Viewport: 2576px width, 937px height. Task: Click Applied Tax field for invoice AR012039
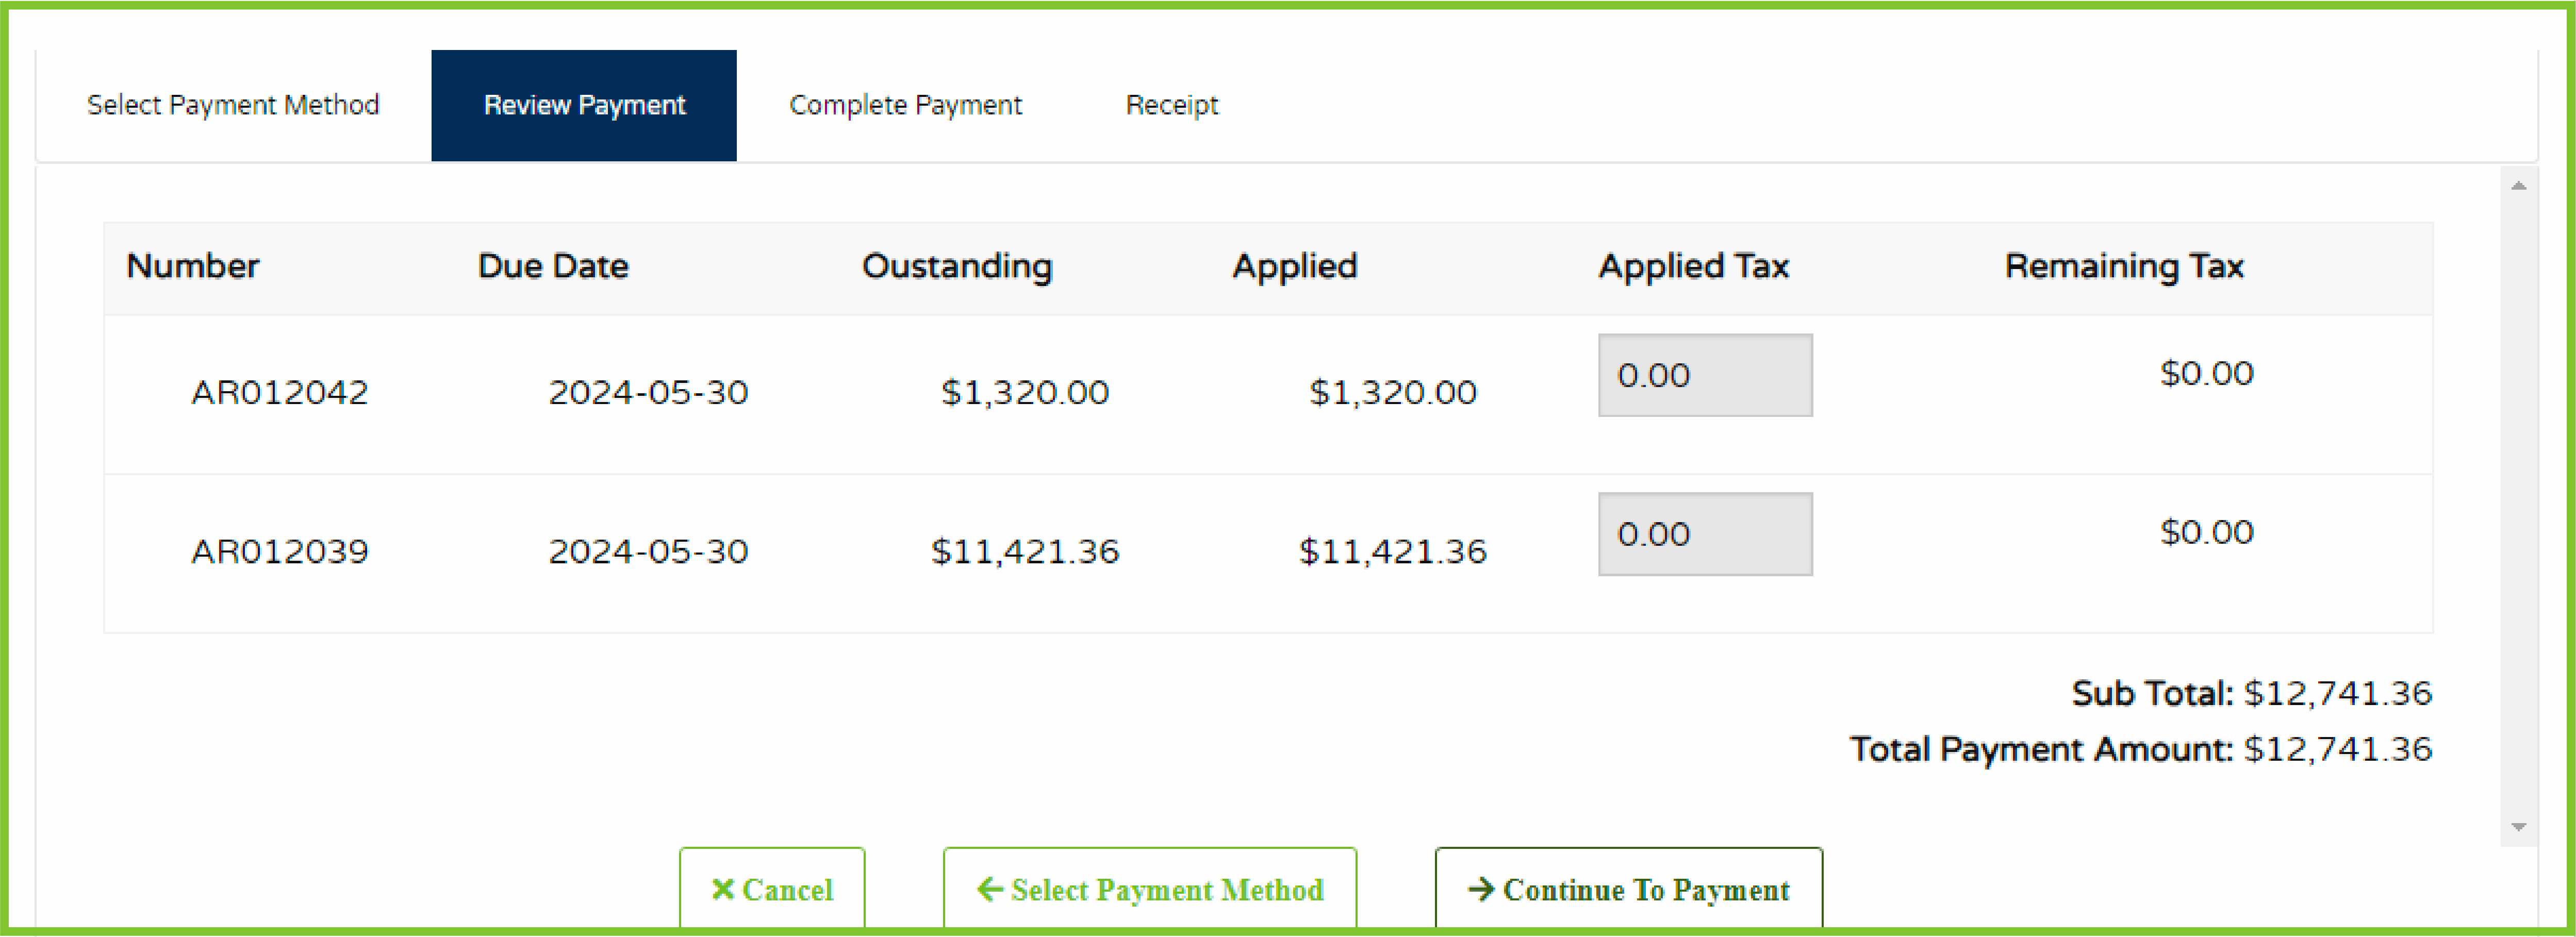tap(1705, 534)
